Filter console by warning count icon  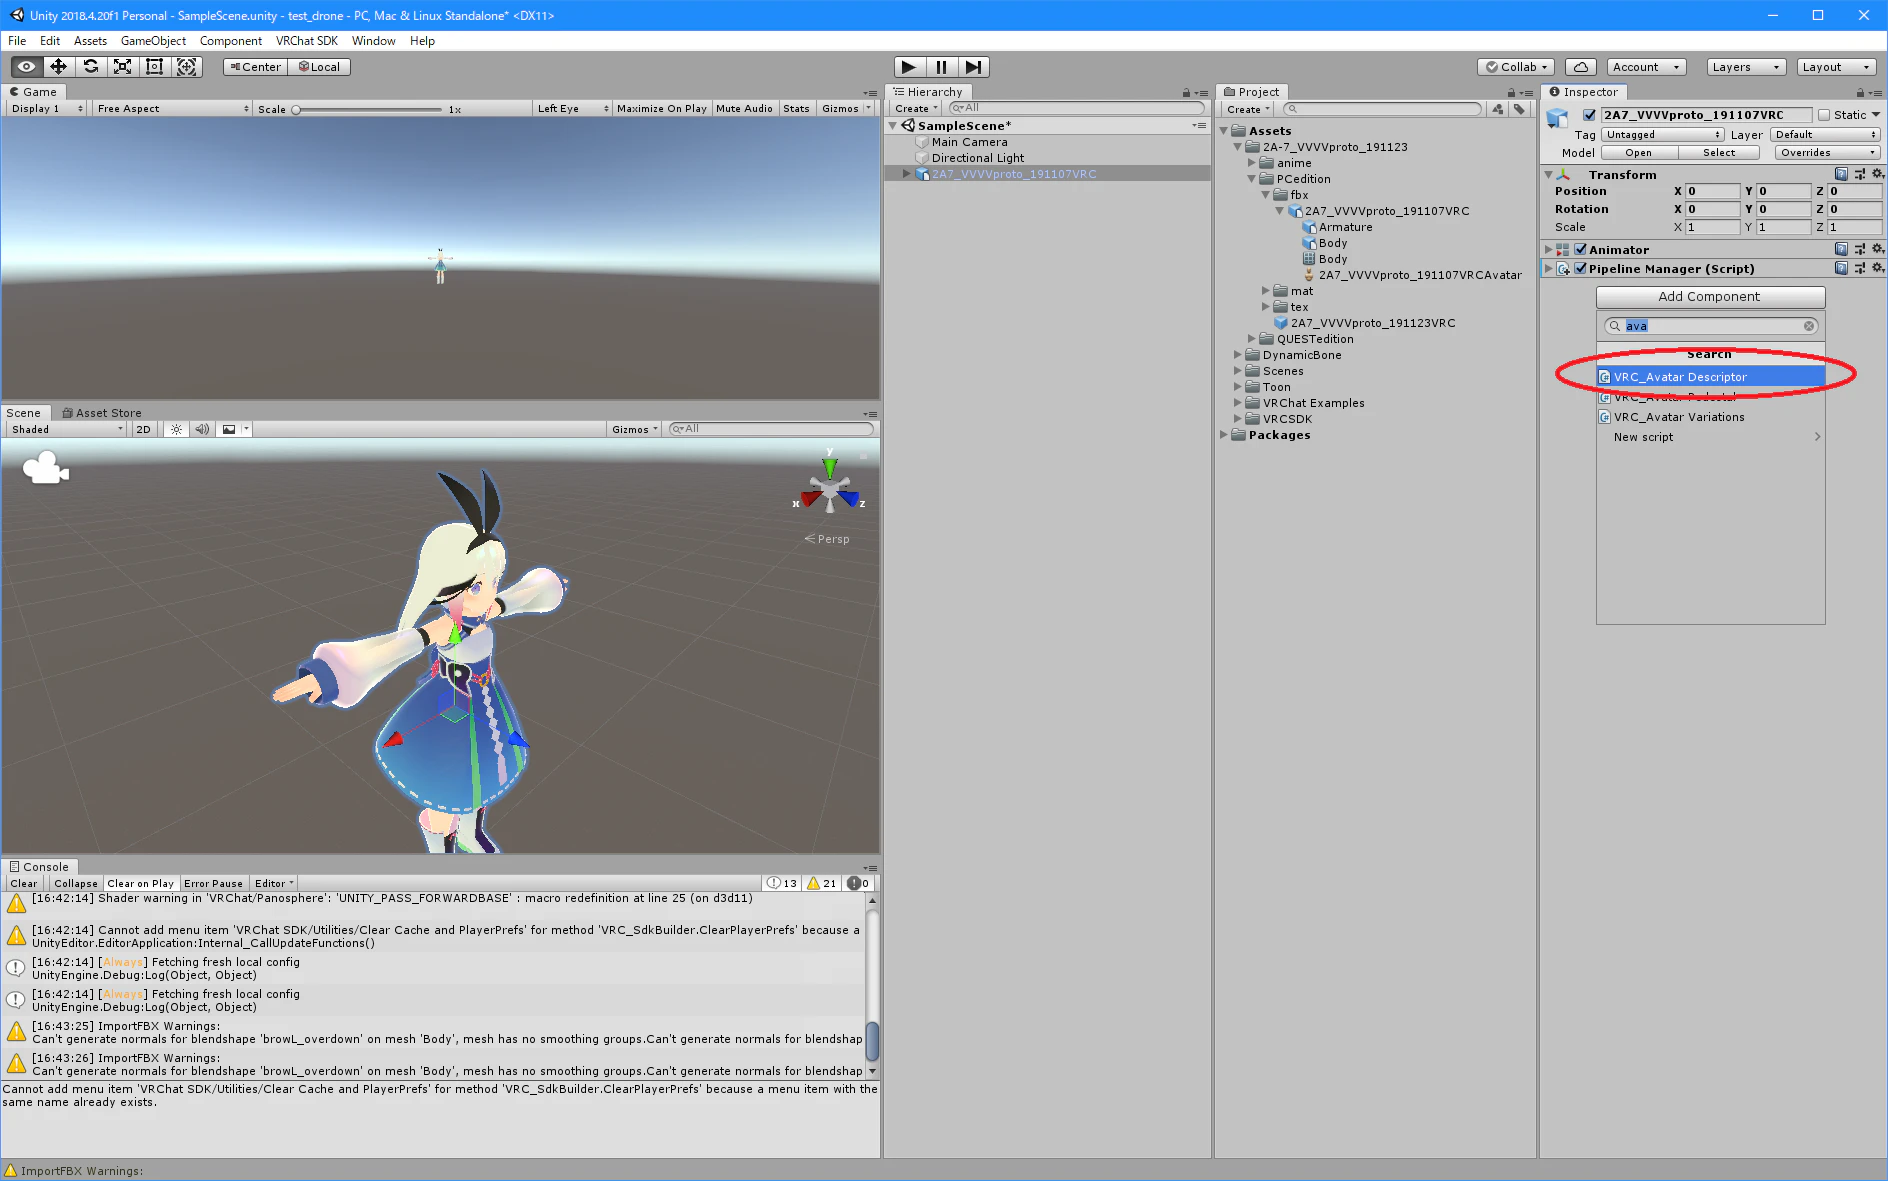click(x=823, y=883)
